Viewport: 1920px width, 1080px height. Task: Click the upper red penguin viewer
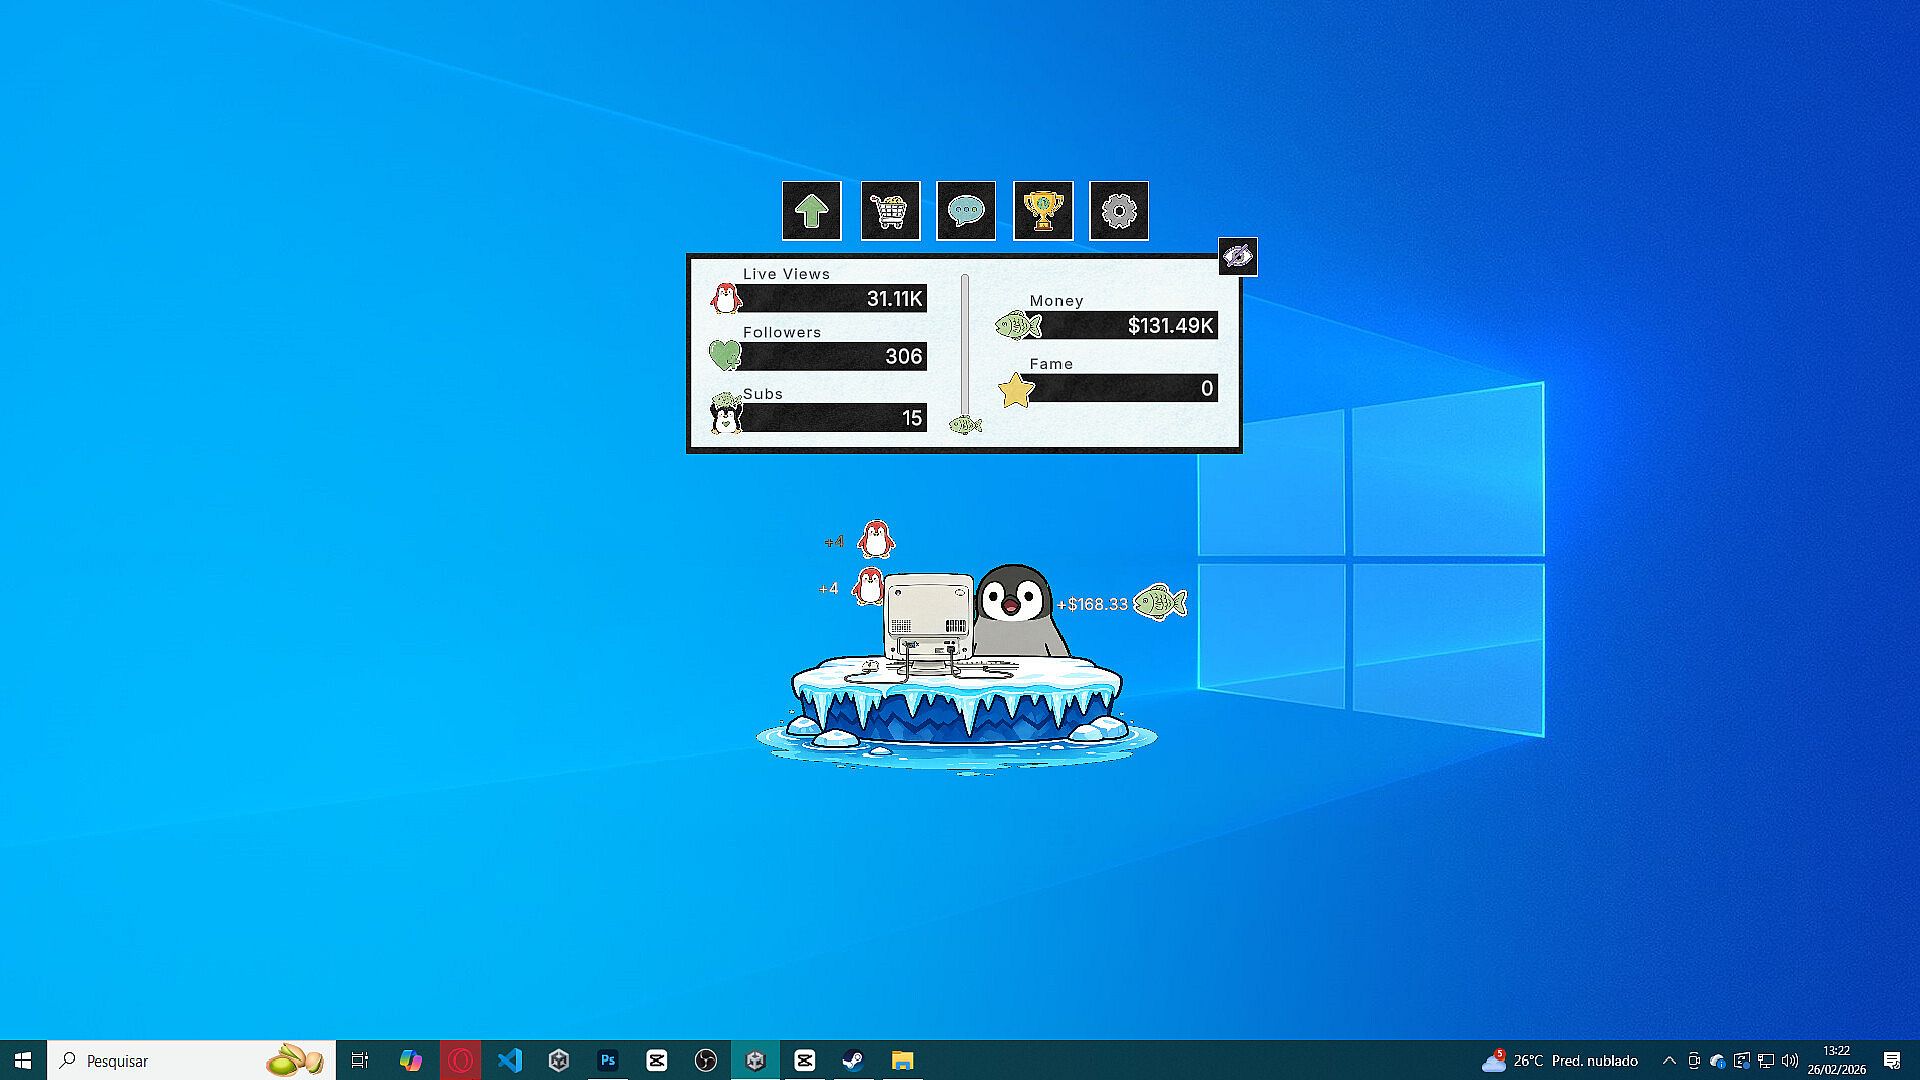pos(876,540)
